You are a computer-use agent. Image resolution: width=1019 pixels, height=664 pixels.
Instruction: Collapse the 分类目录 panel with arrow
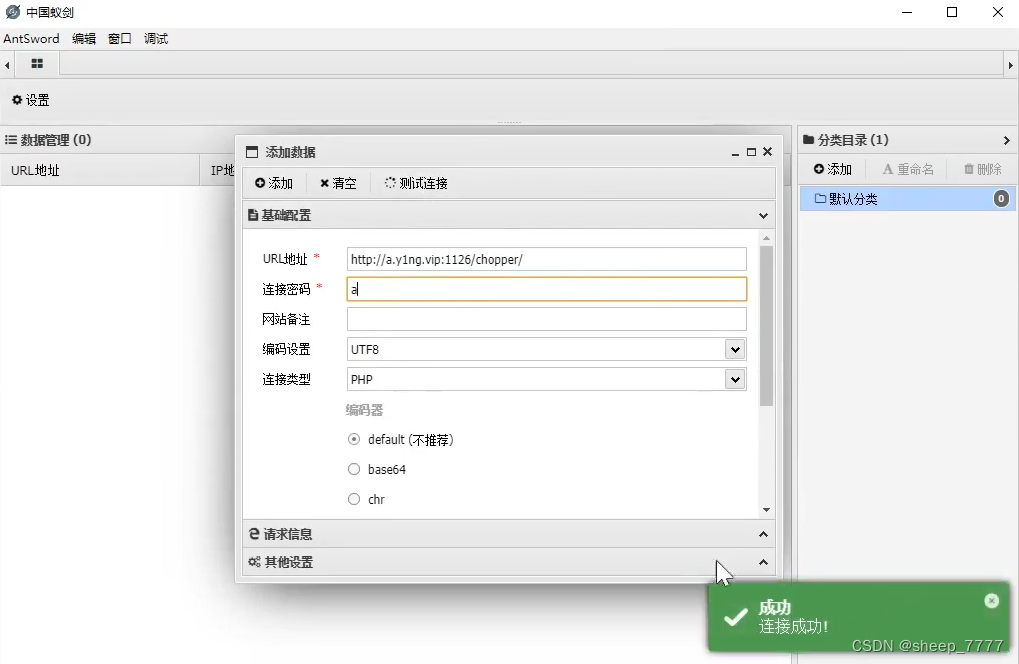coord(1007,140)
